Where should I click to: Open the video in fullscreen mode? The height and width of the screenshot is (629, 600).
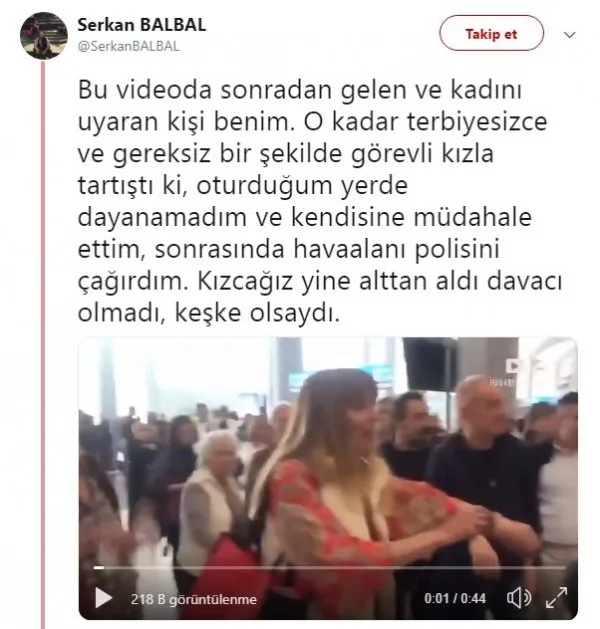point(557,598)
